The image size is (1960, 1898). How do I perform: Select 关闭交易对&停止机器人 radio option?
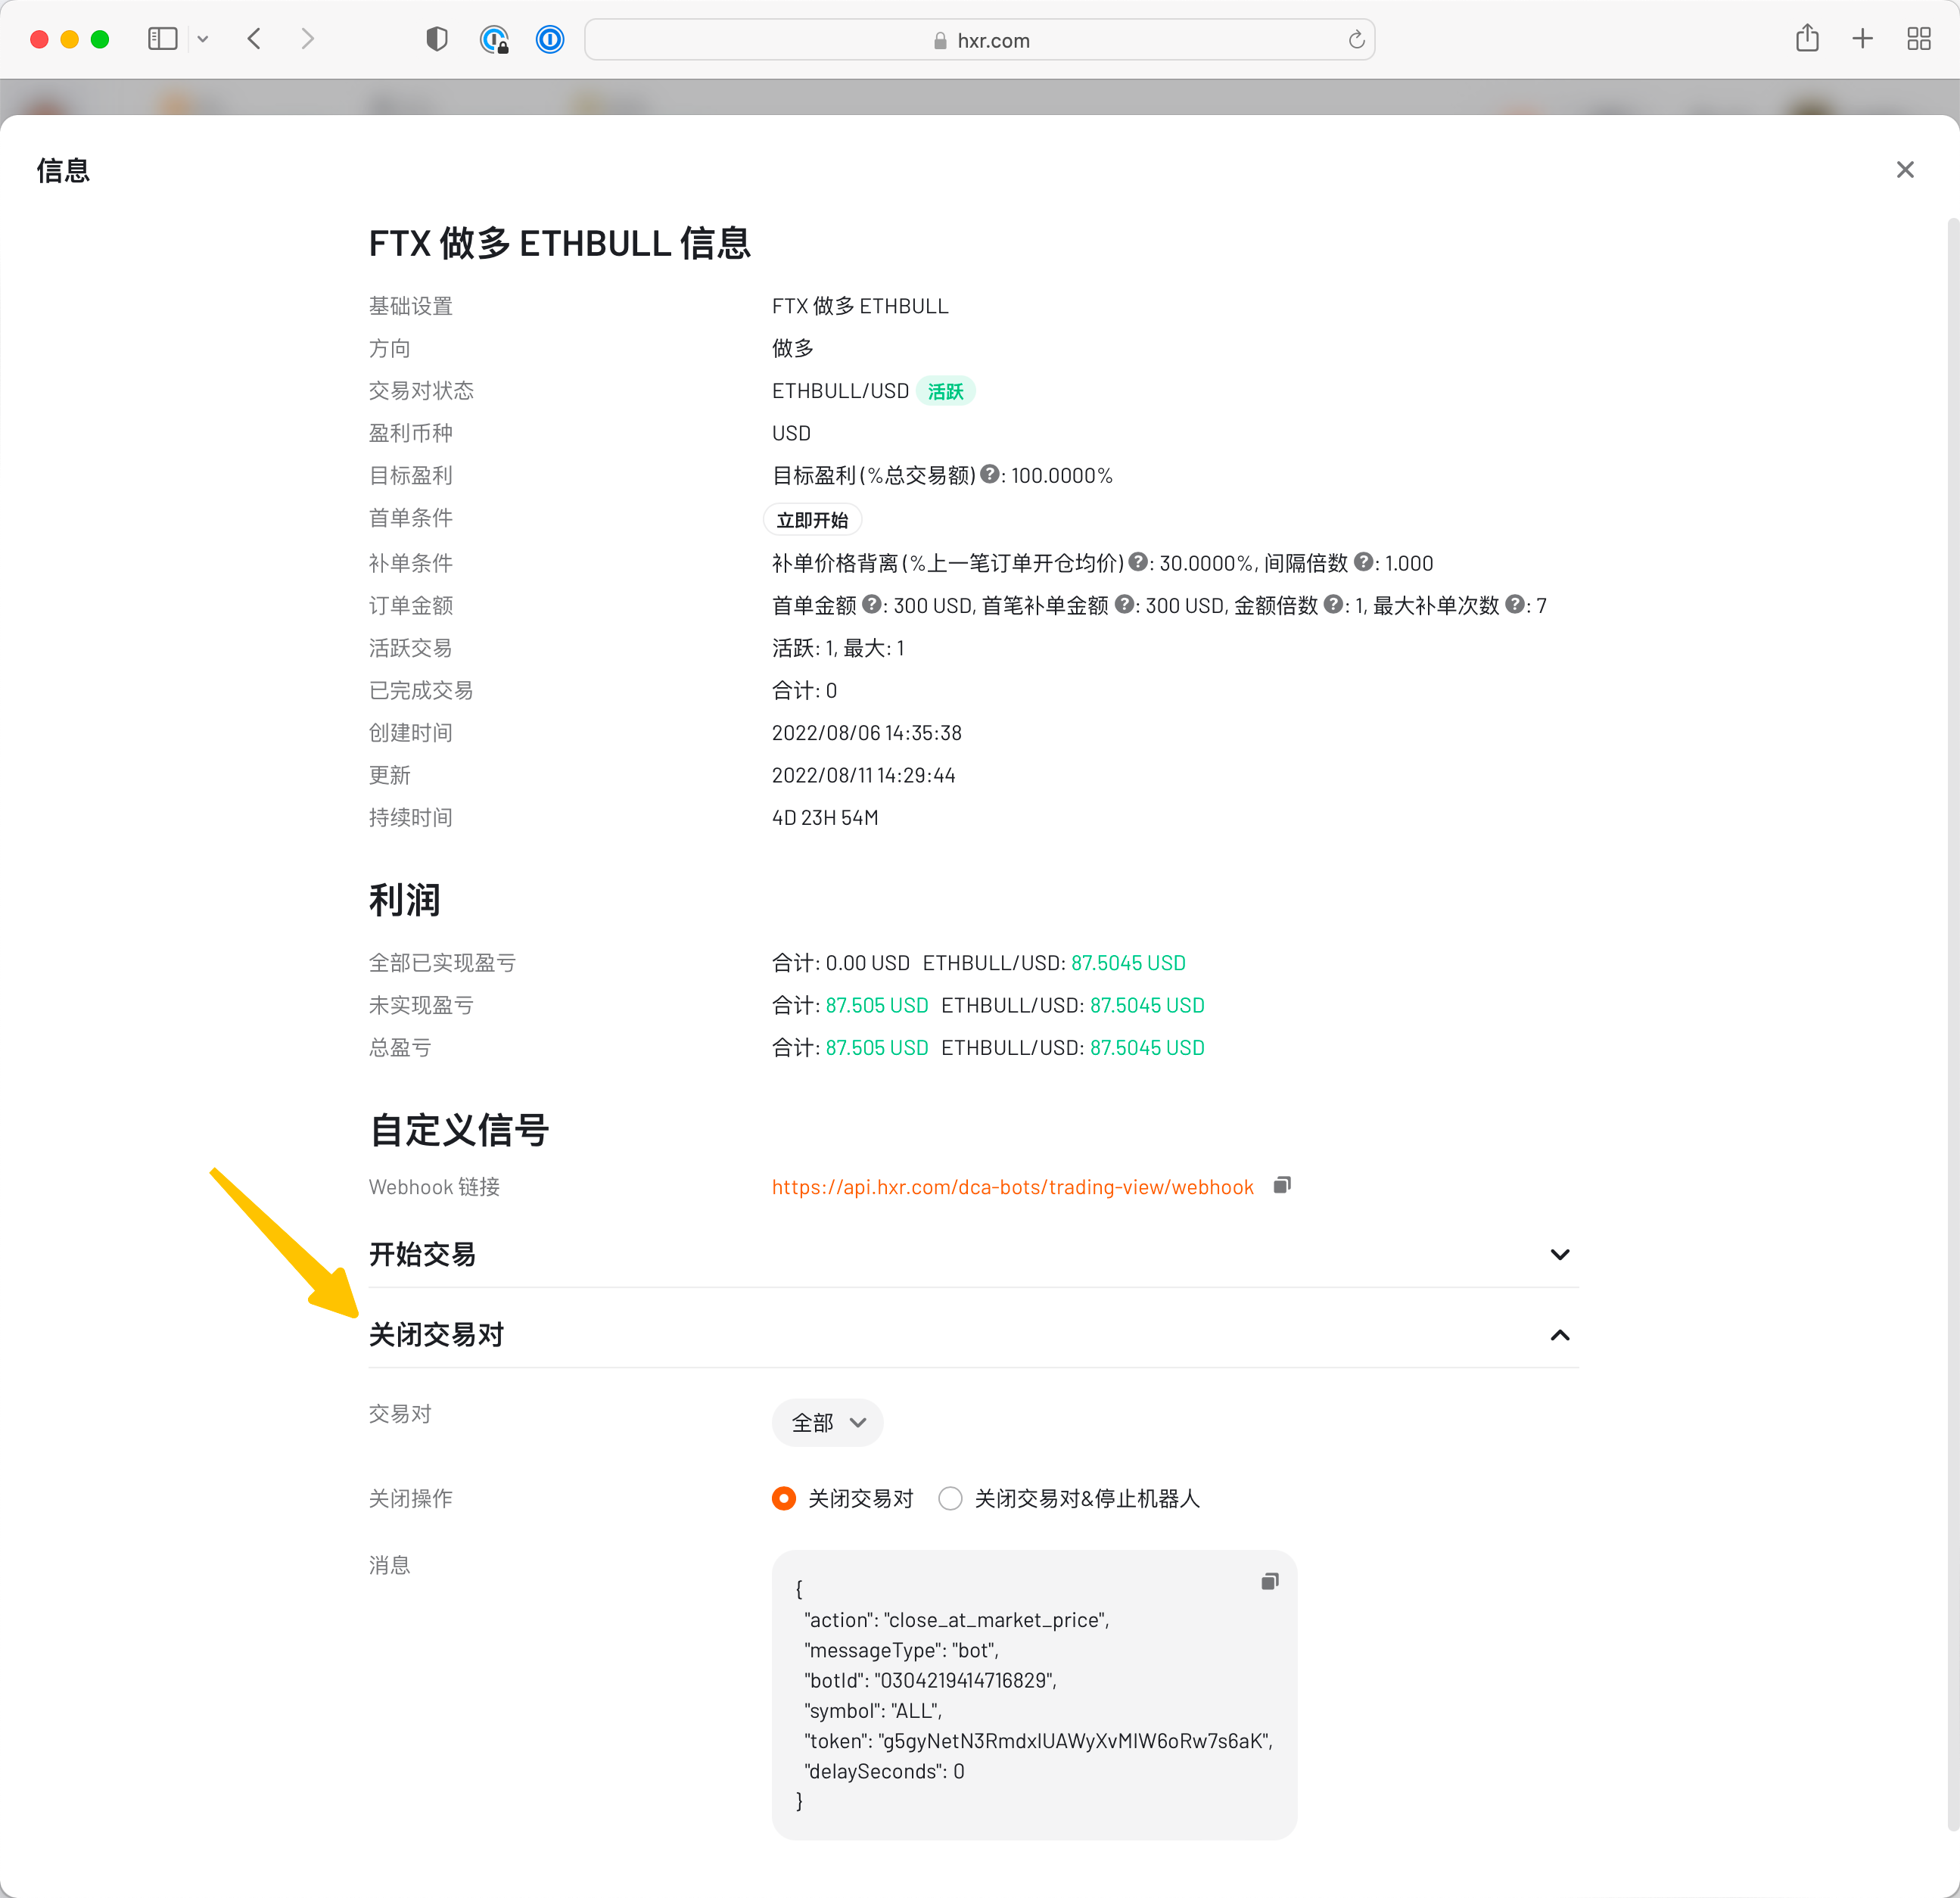pyautogui.click(x=950, y=1498)
